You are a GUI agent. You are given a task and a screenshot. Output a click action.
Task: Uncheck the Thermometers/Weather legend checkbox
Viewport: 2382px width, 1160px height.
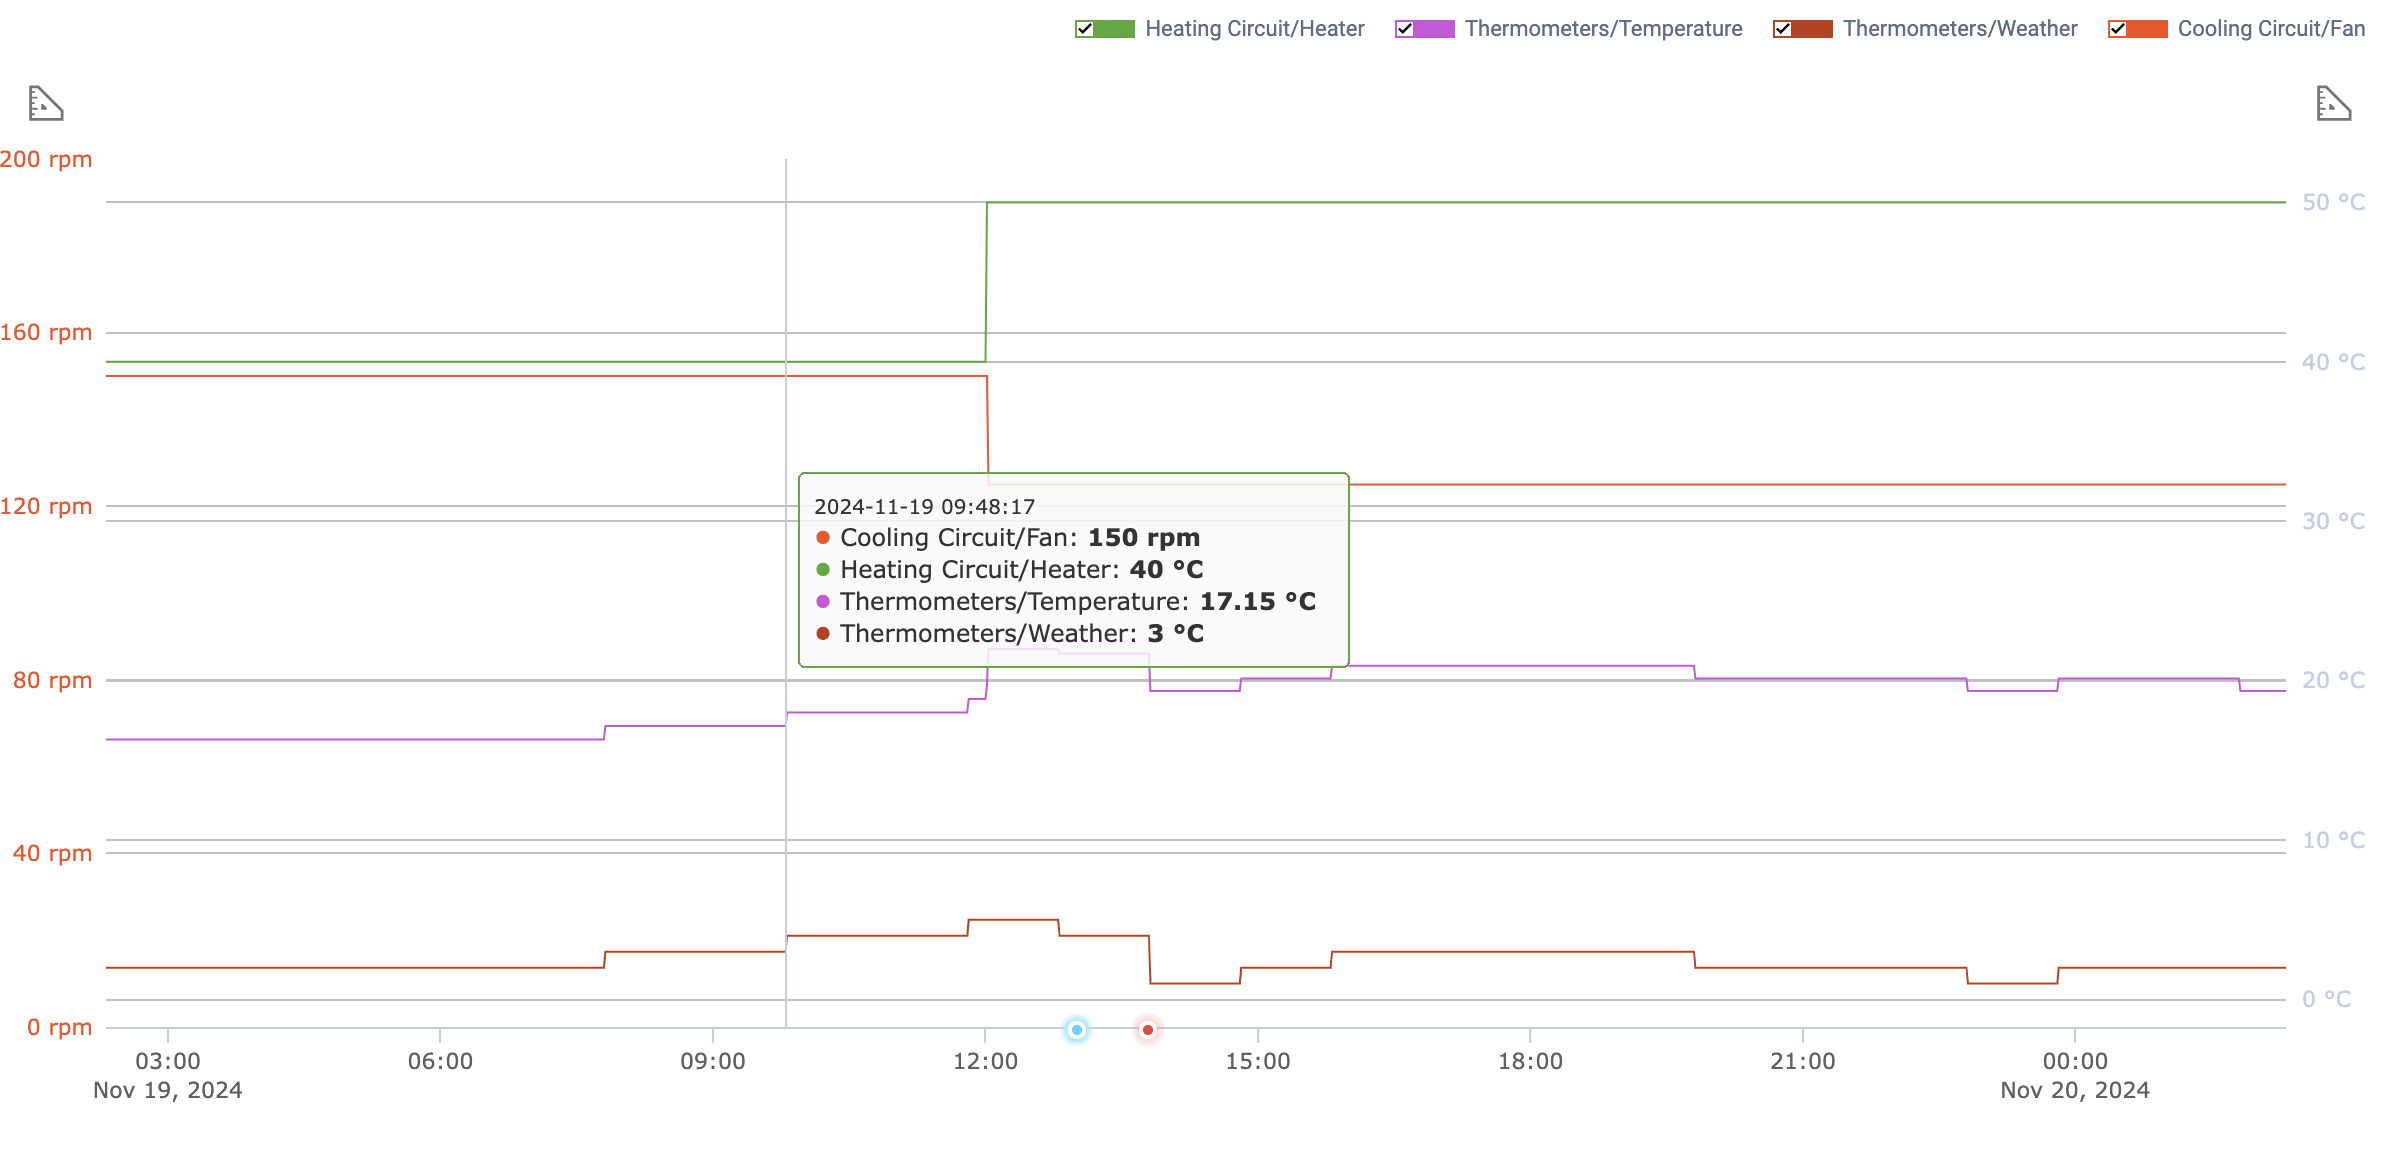click(x=1782, y=29)
